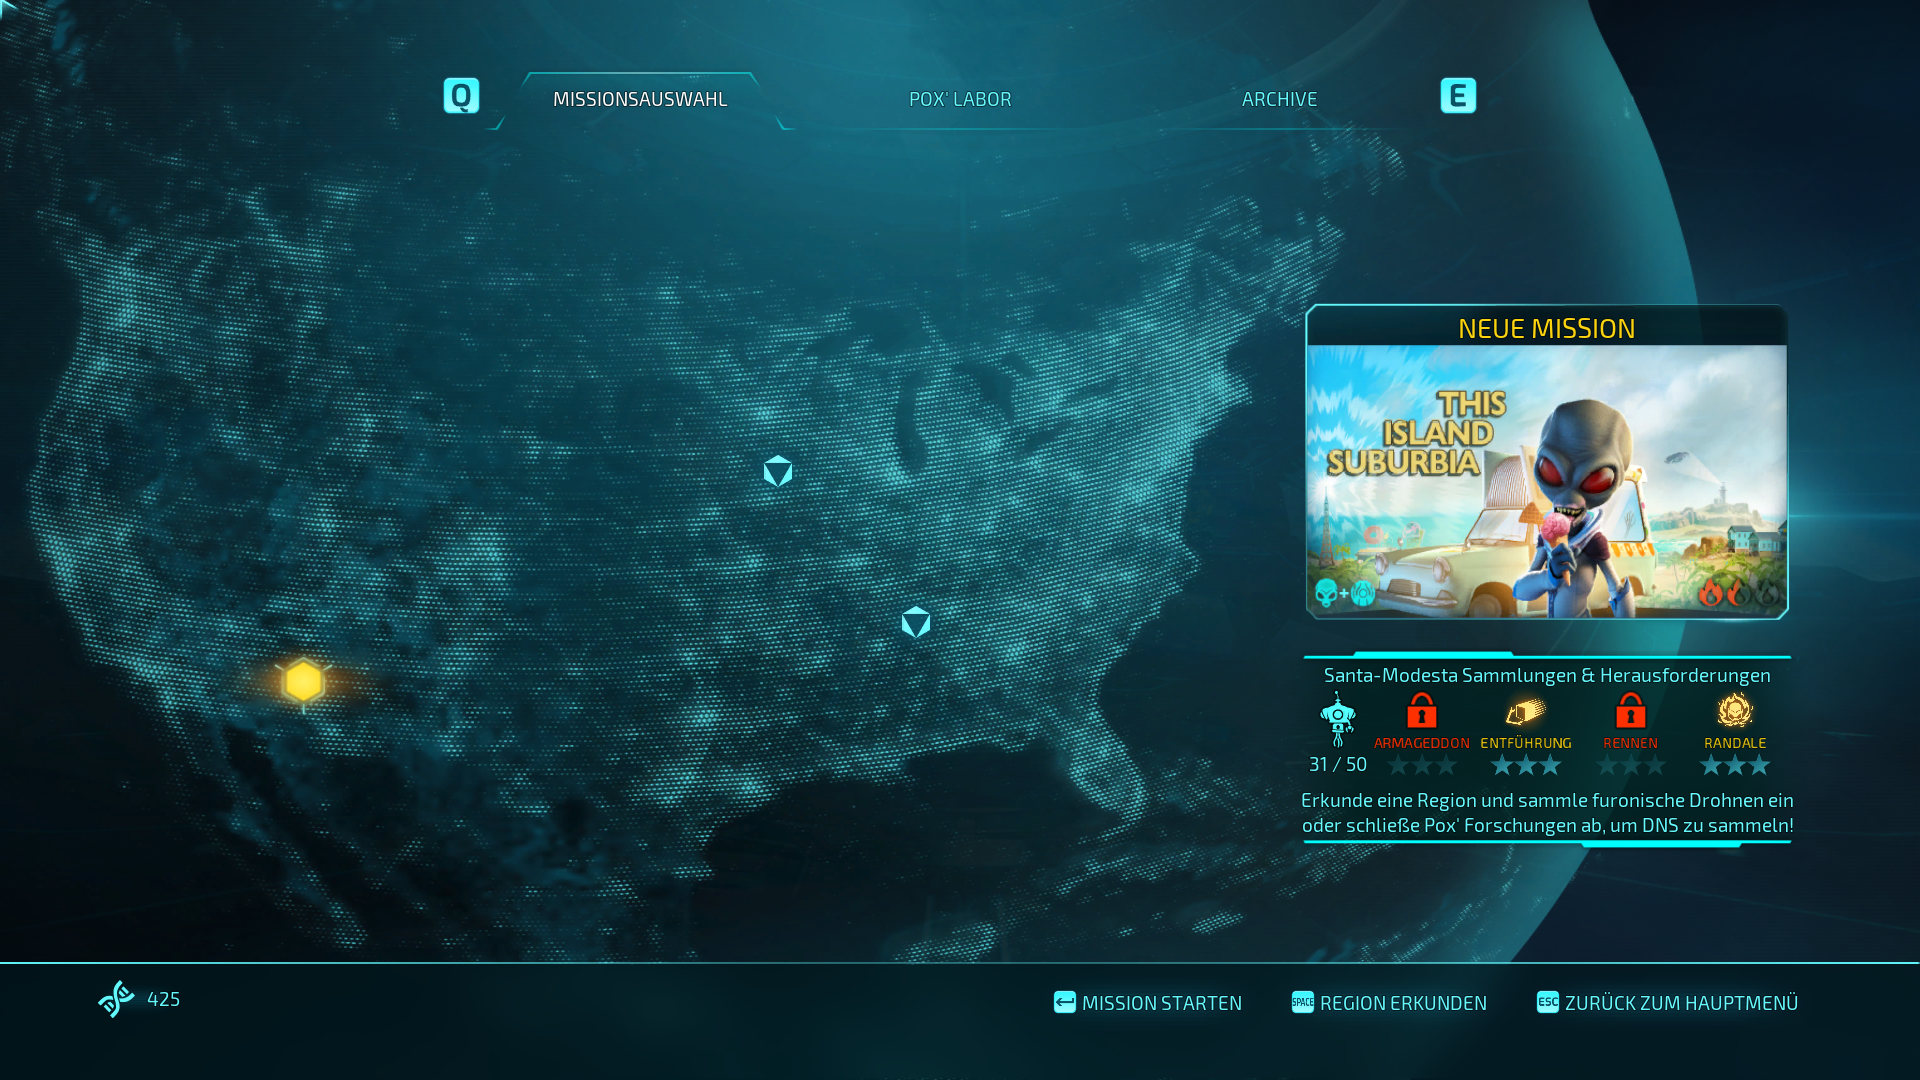Click the Randale challenge icon
The height and width of the screenshot is (1080, 1920).
(x=1735, y=711)
